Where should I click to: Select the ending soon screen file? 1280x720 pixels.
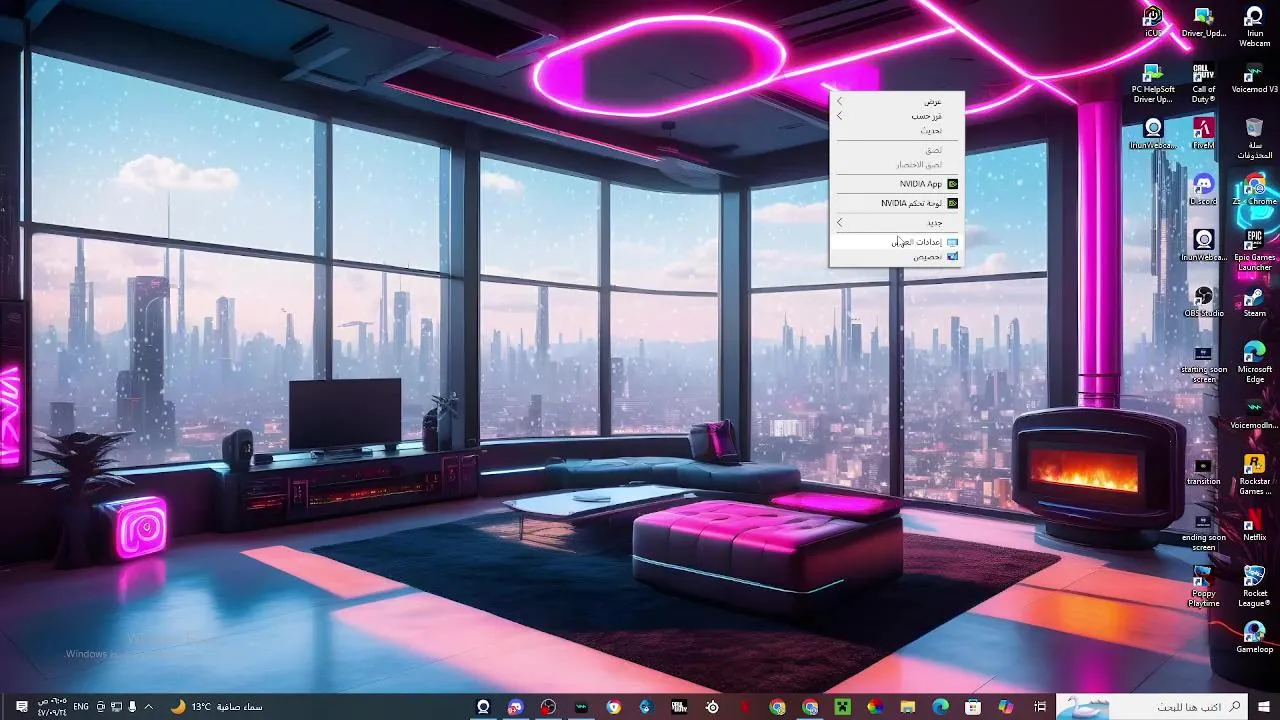tap(1204, 531)
